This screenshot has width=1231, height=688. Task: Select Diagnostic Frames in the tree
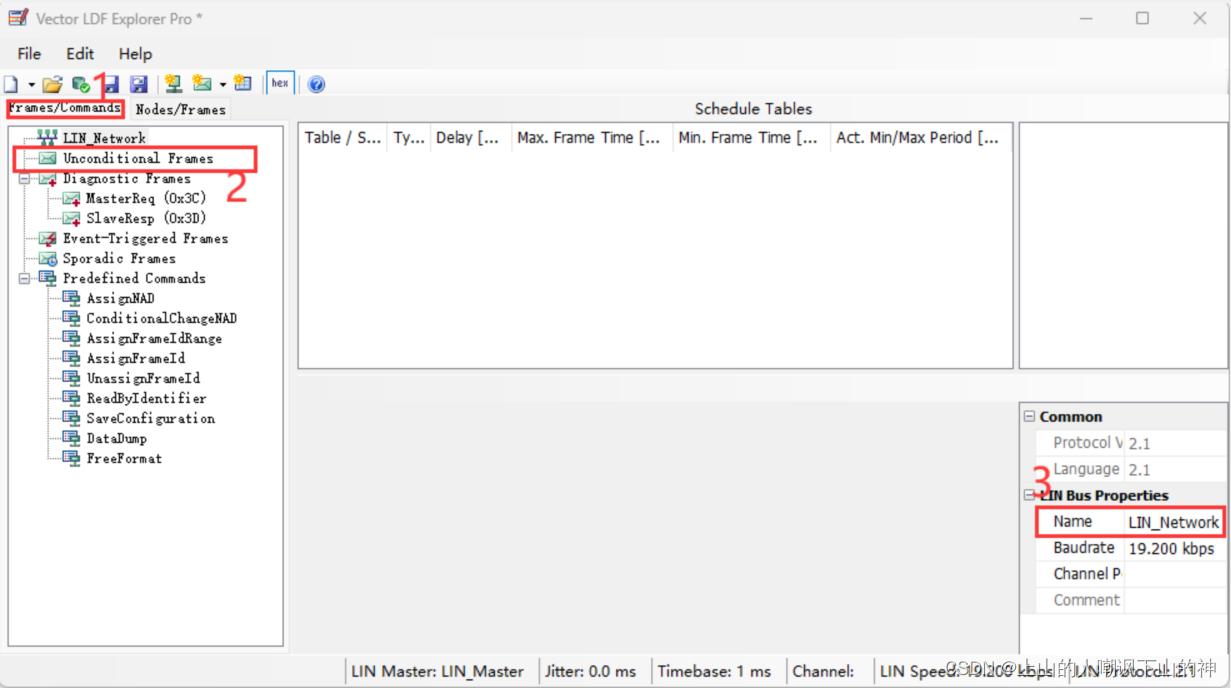coord(127,178)
